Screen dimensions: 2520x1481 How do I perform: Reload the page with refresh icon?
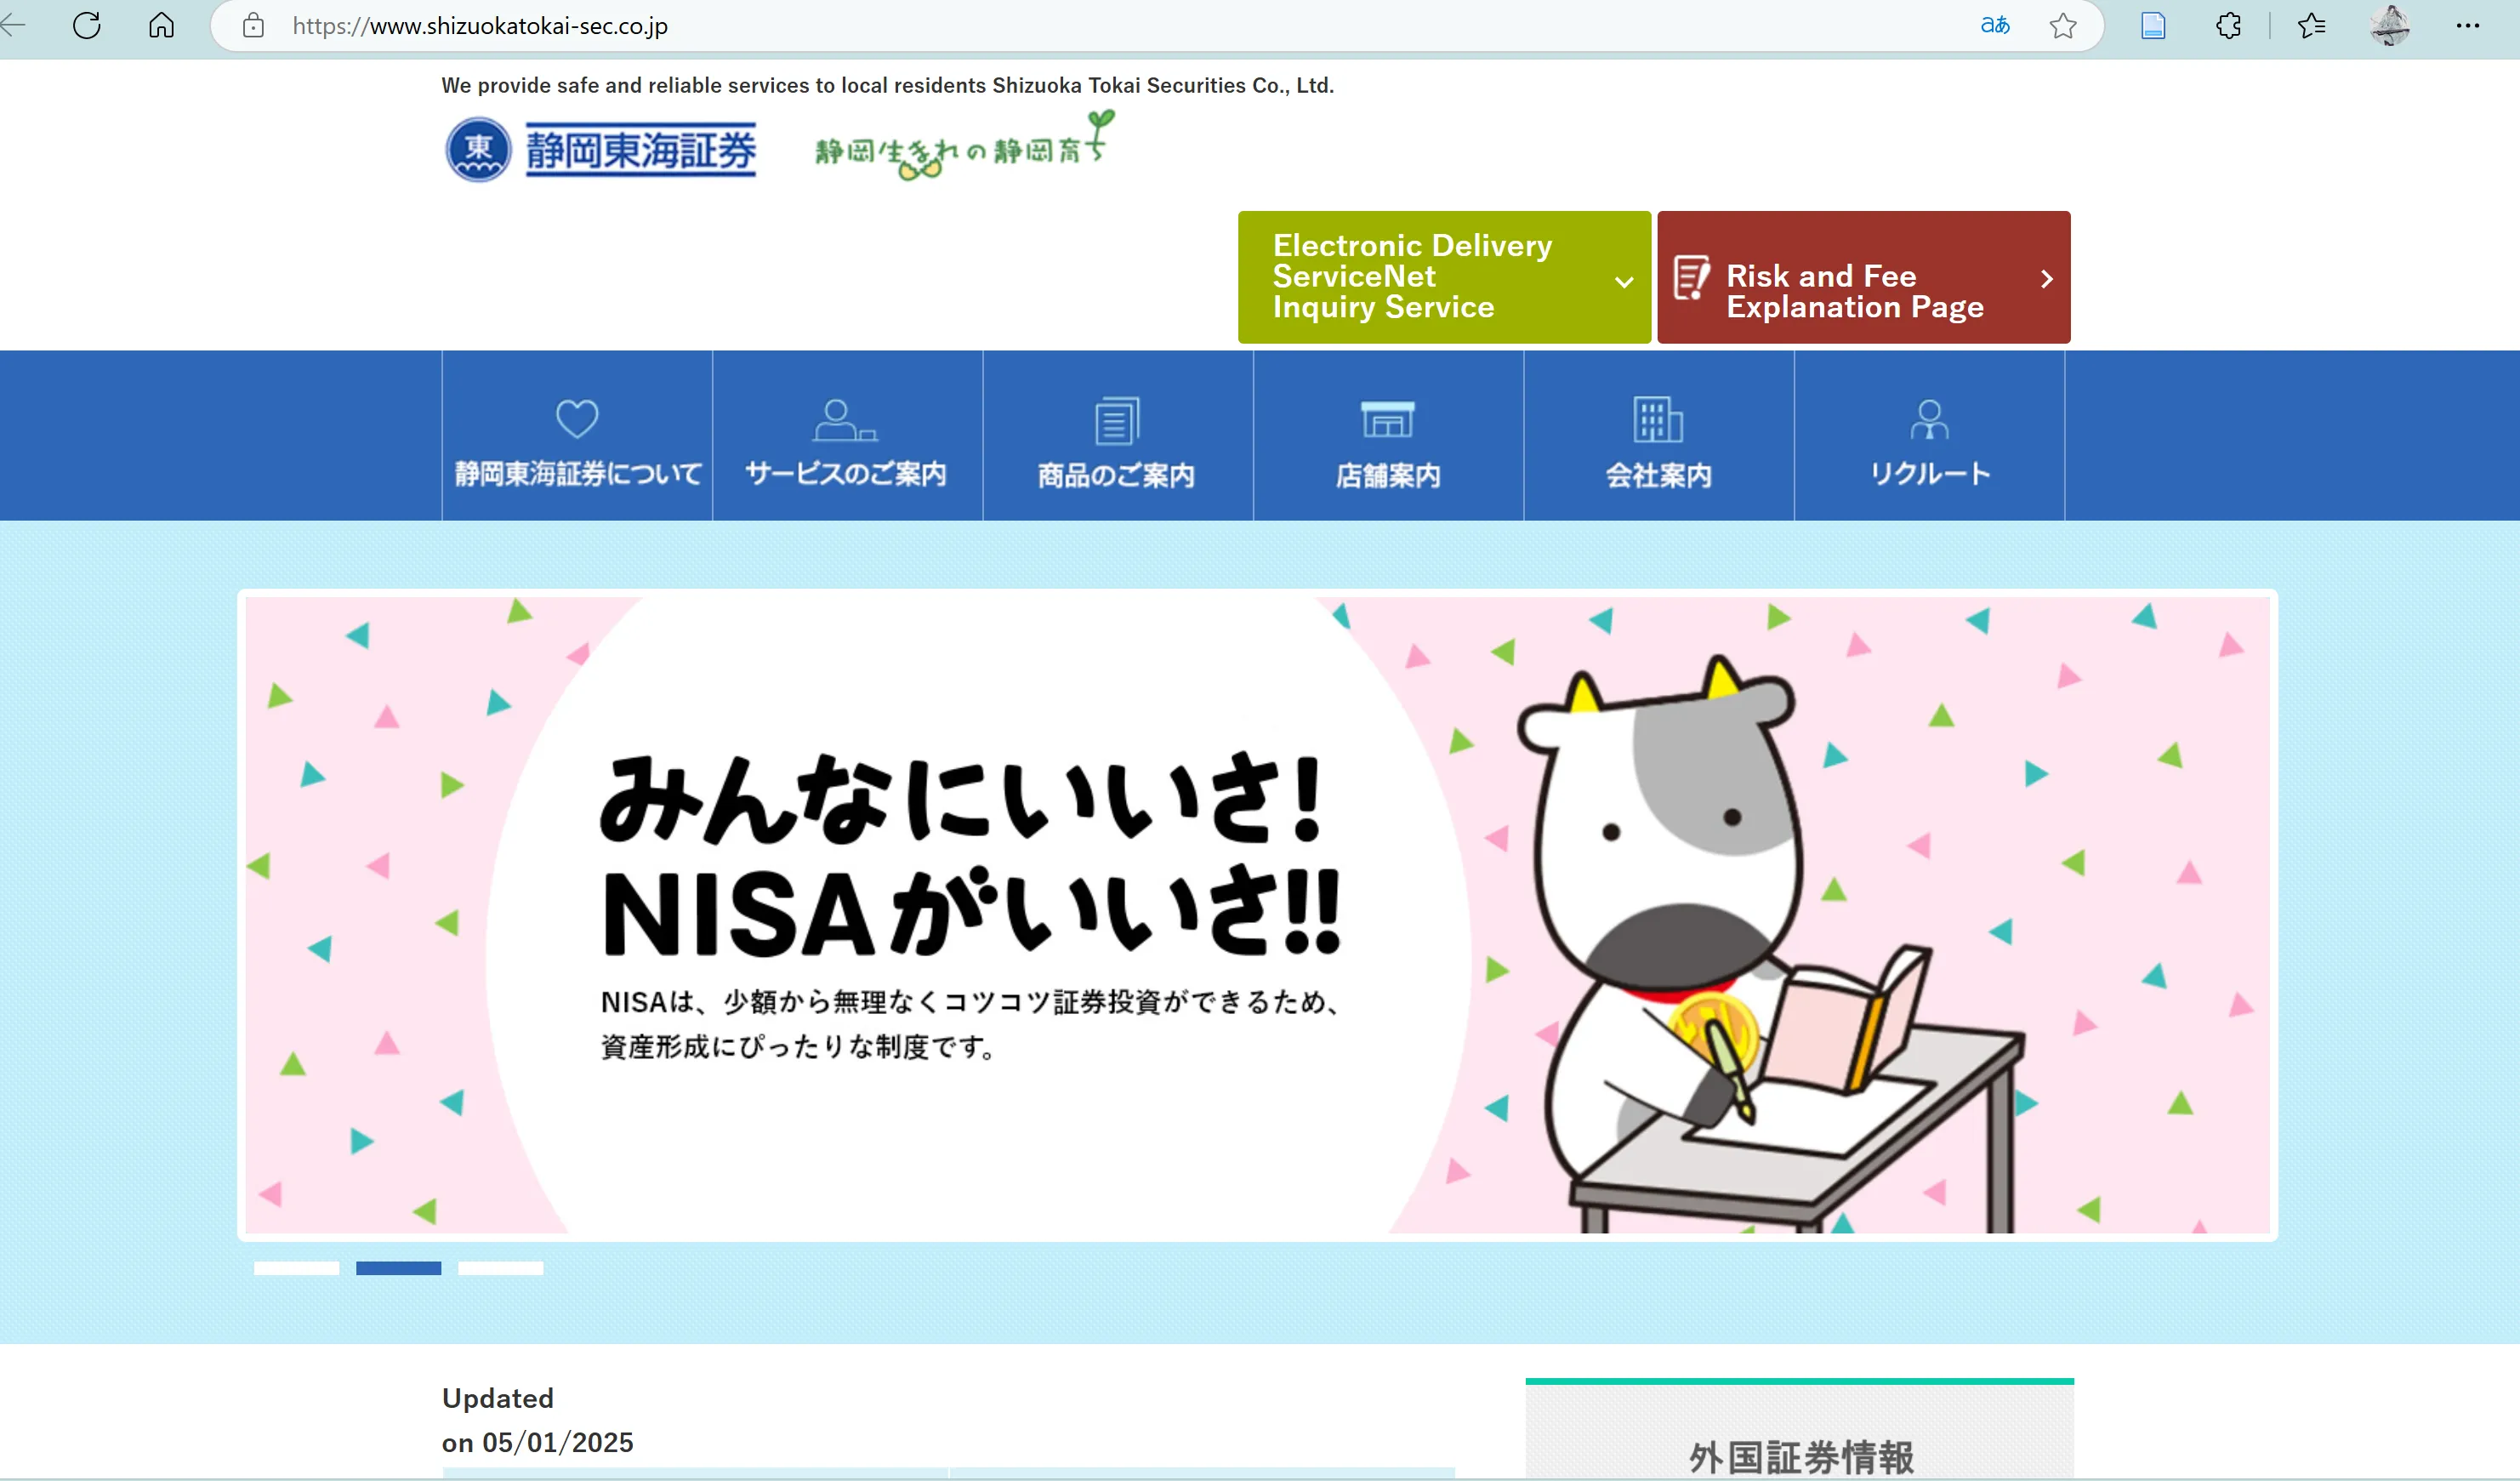coord(87,25)
